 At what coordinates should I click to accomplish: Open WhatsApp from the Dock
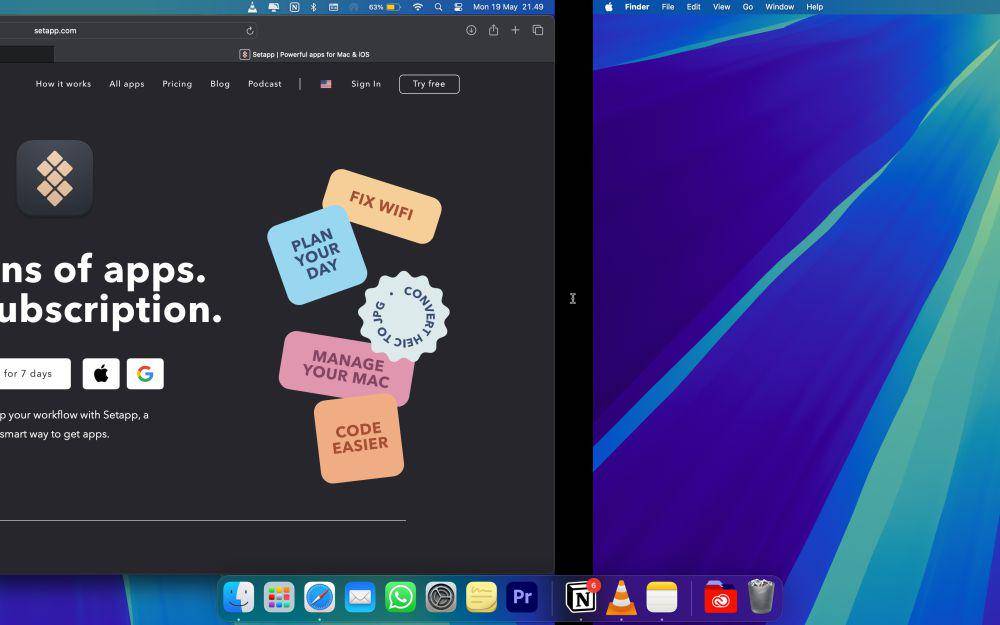pos(401,597)
